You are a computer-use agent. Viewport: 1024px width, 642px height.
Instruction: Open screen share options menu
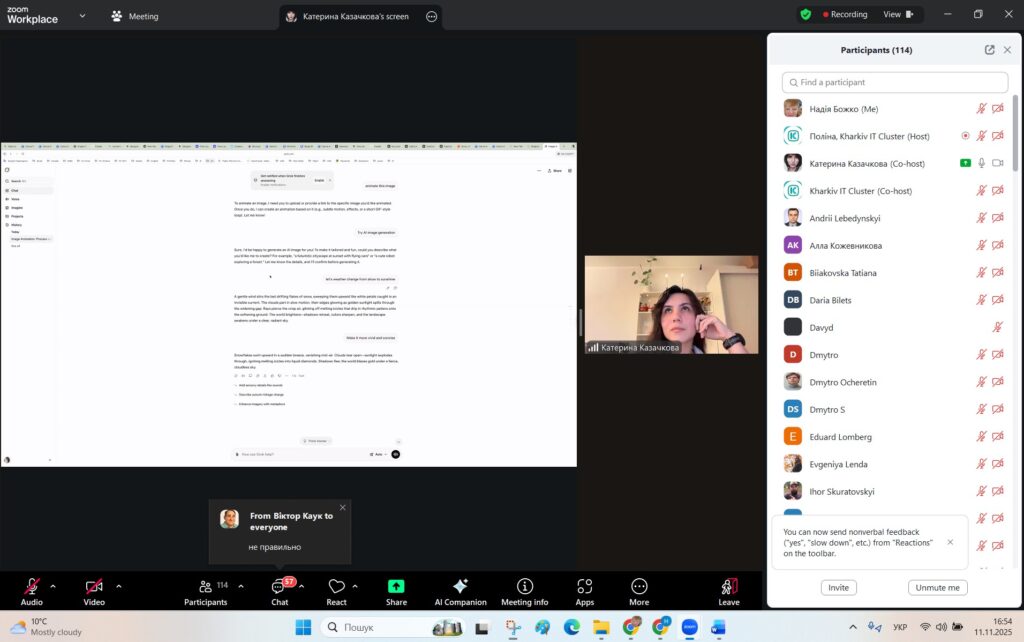coord(431,16)
